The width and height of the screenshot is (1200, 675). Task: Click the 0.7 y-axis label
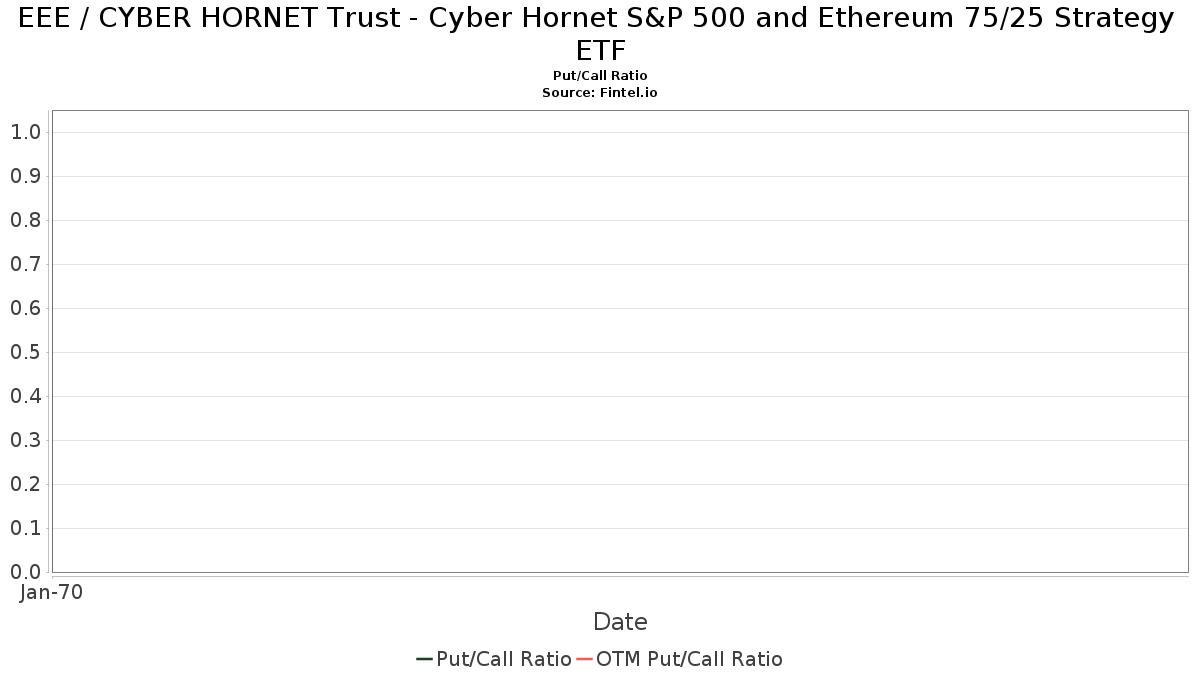(x=25, y=264)
